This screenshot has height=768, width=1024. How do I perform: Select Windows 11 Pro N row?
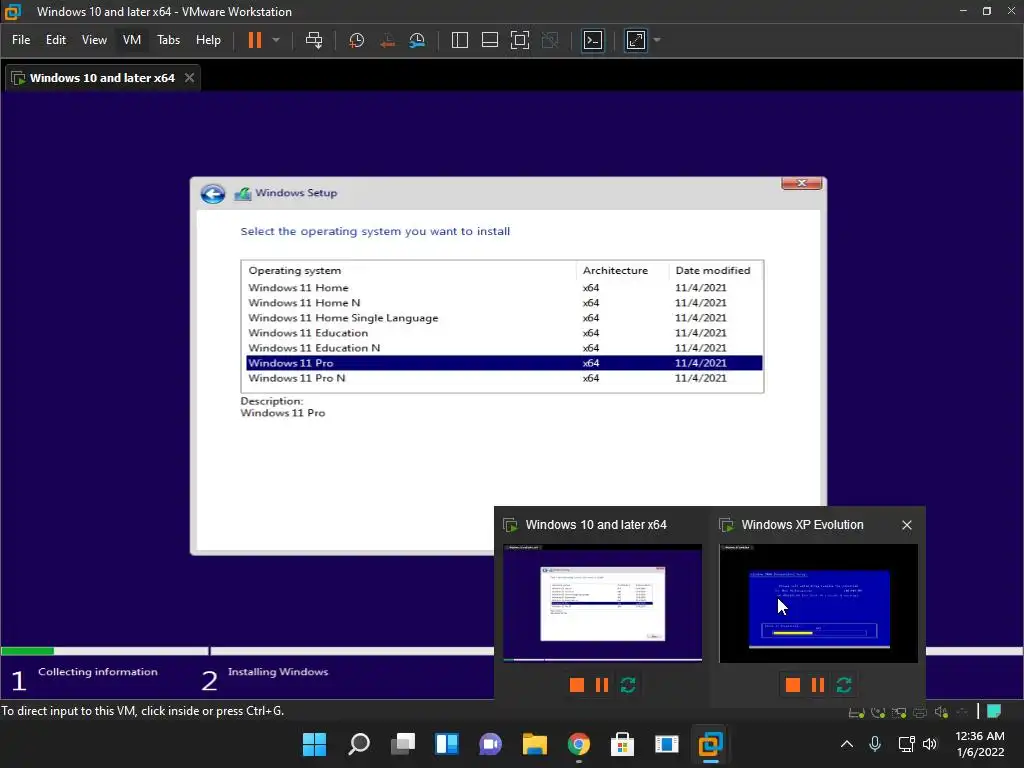pos(504,378)
